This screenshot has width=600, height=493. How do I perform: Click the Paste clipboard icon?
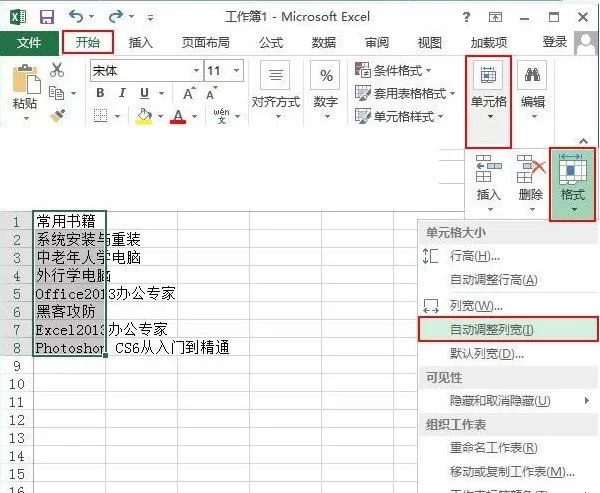click(x=25, y=78)
